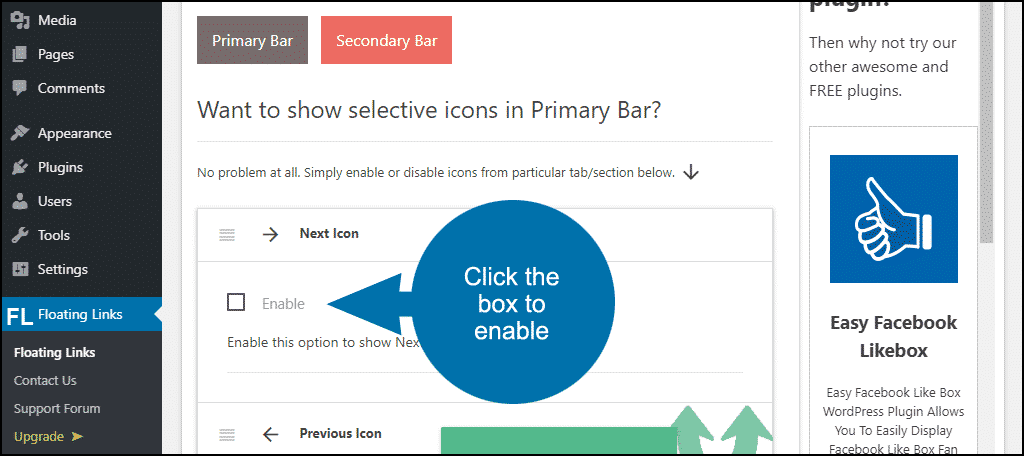Switch to the Primary Bar tab

[252, 40]
